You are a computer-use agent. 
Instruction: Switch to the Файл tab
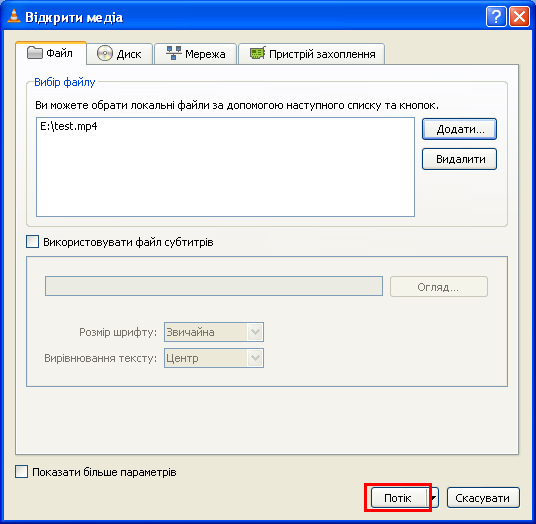click(51, 53)
